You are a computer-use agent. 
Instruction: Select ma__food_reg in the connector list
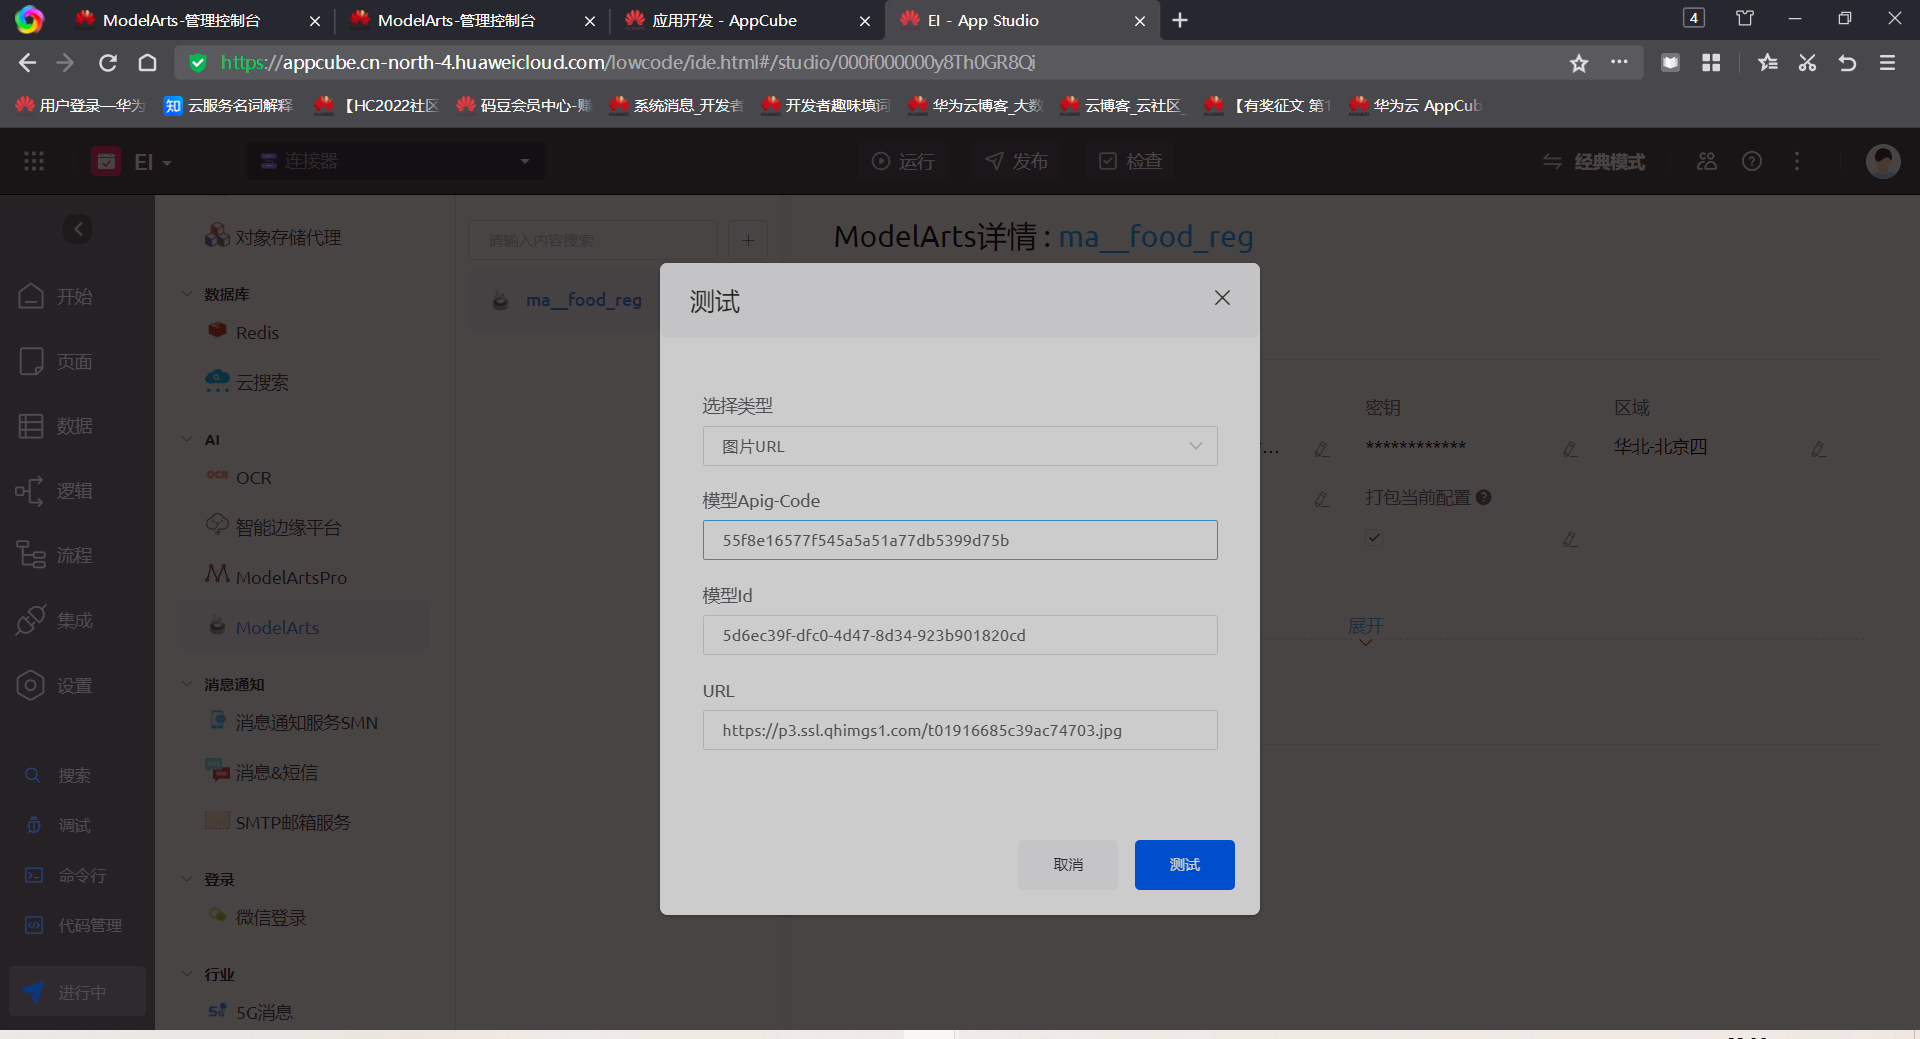[x=584, y=300]
